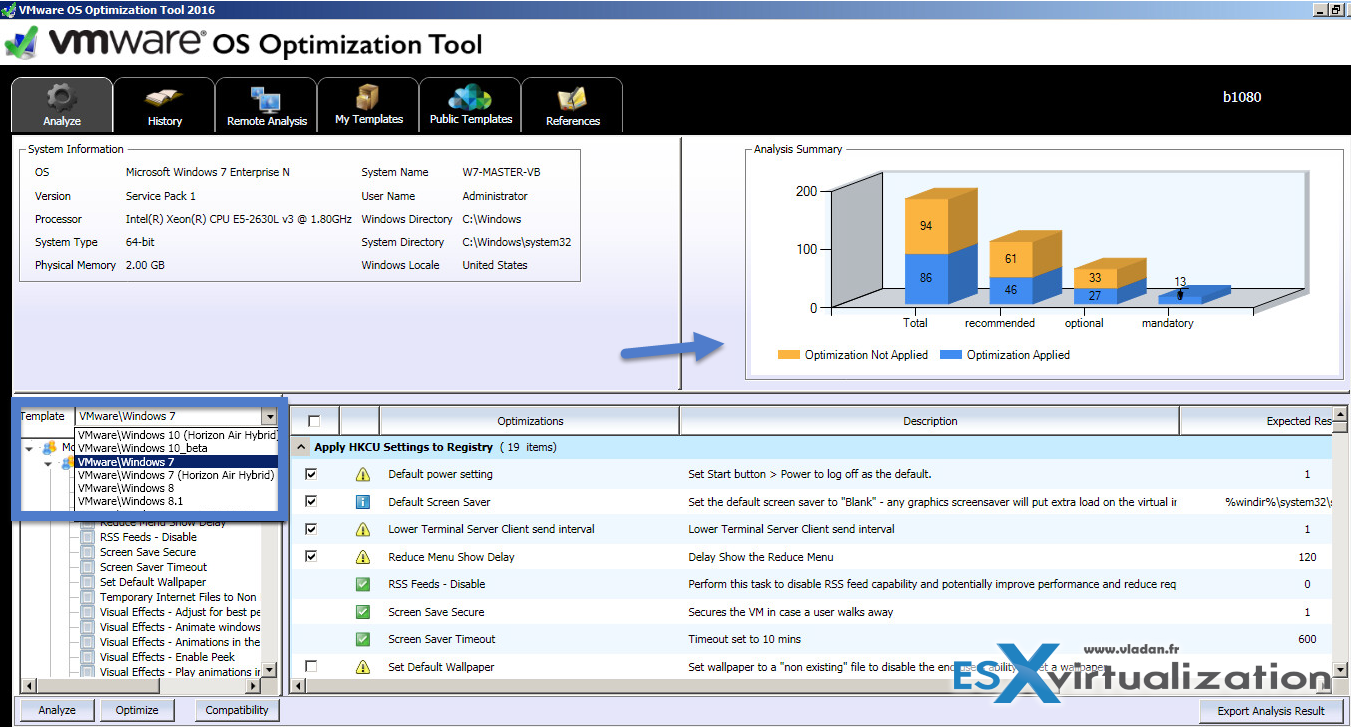Screen dimensions: 1351x727
Task: Click page icon of RSS Feeds in template tree
Action: (88, 537)
